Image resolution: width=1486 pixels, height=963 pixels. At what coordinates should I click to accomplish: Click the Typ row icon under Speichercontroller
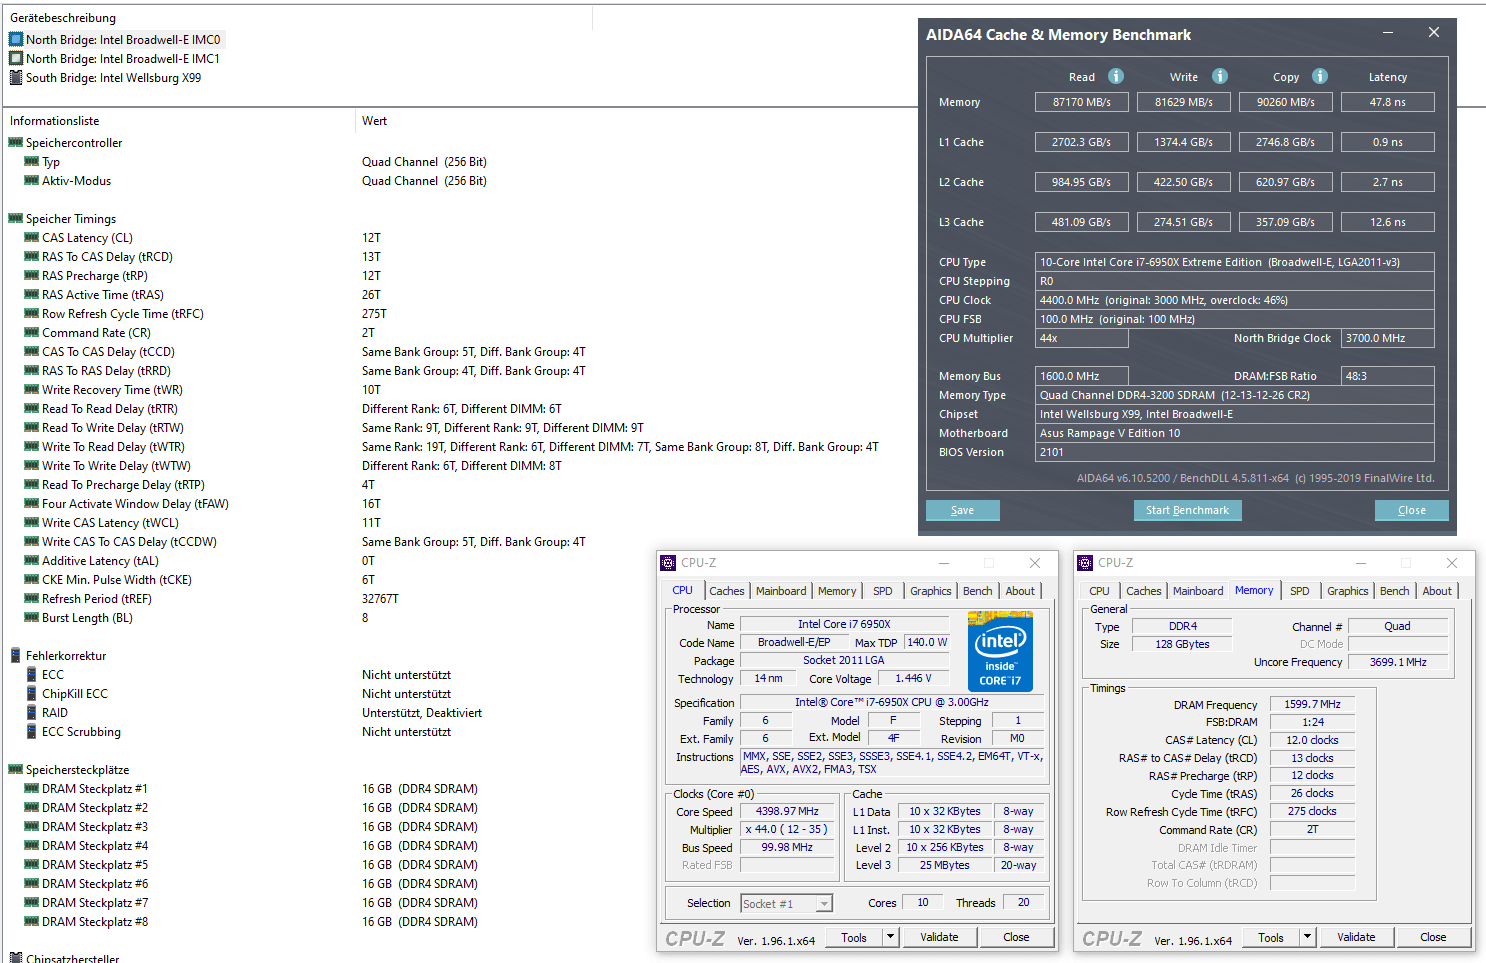32,161
